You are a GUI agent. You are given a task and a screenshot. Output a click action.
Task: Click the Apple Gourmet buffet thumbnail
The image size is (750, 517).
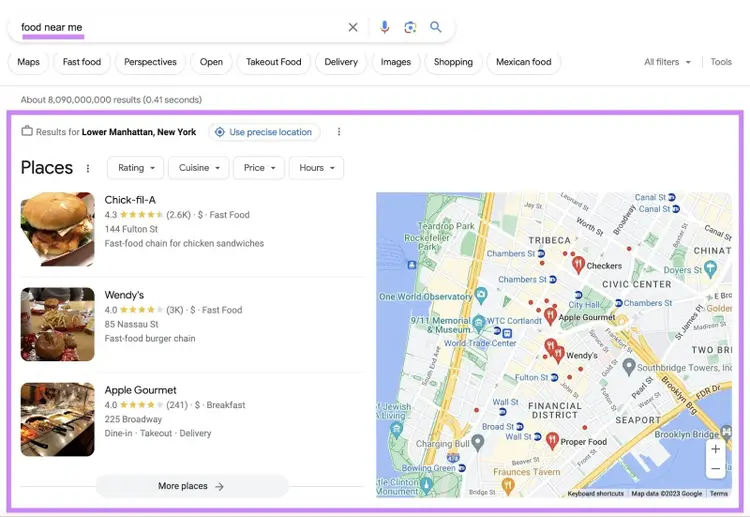[x=57, y=419]
